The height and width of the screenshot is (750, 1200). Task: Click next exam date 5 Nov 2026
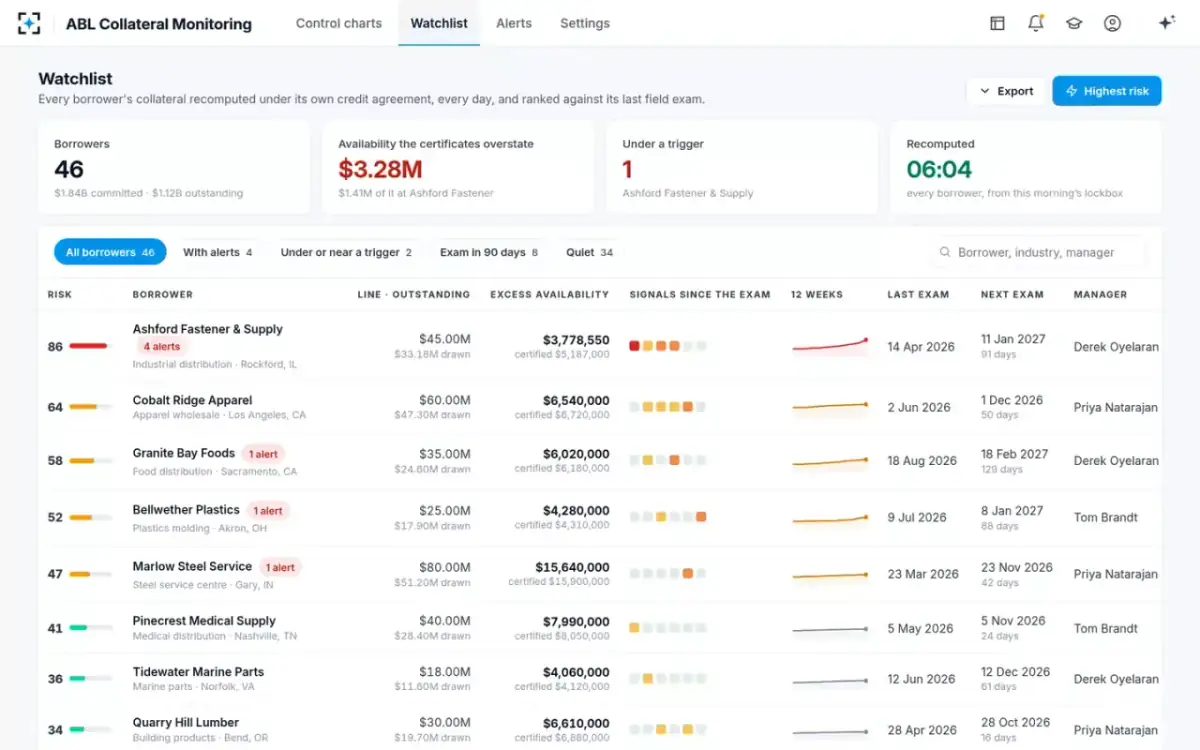tap(1013, 621)
